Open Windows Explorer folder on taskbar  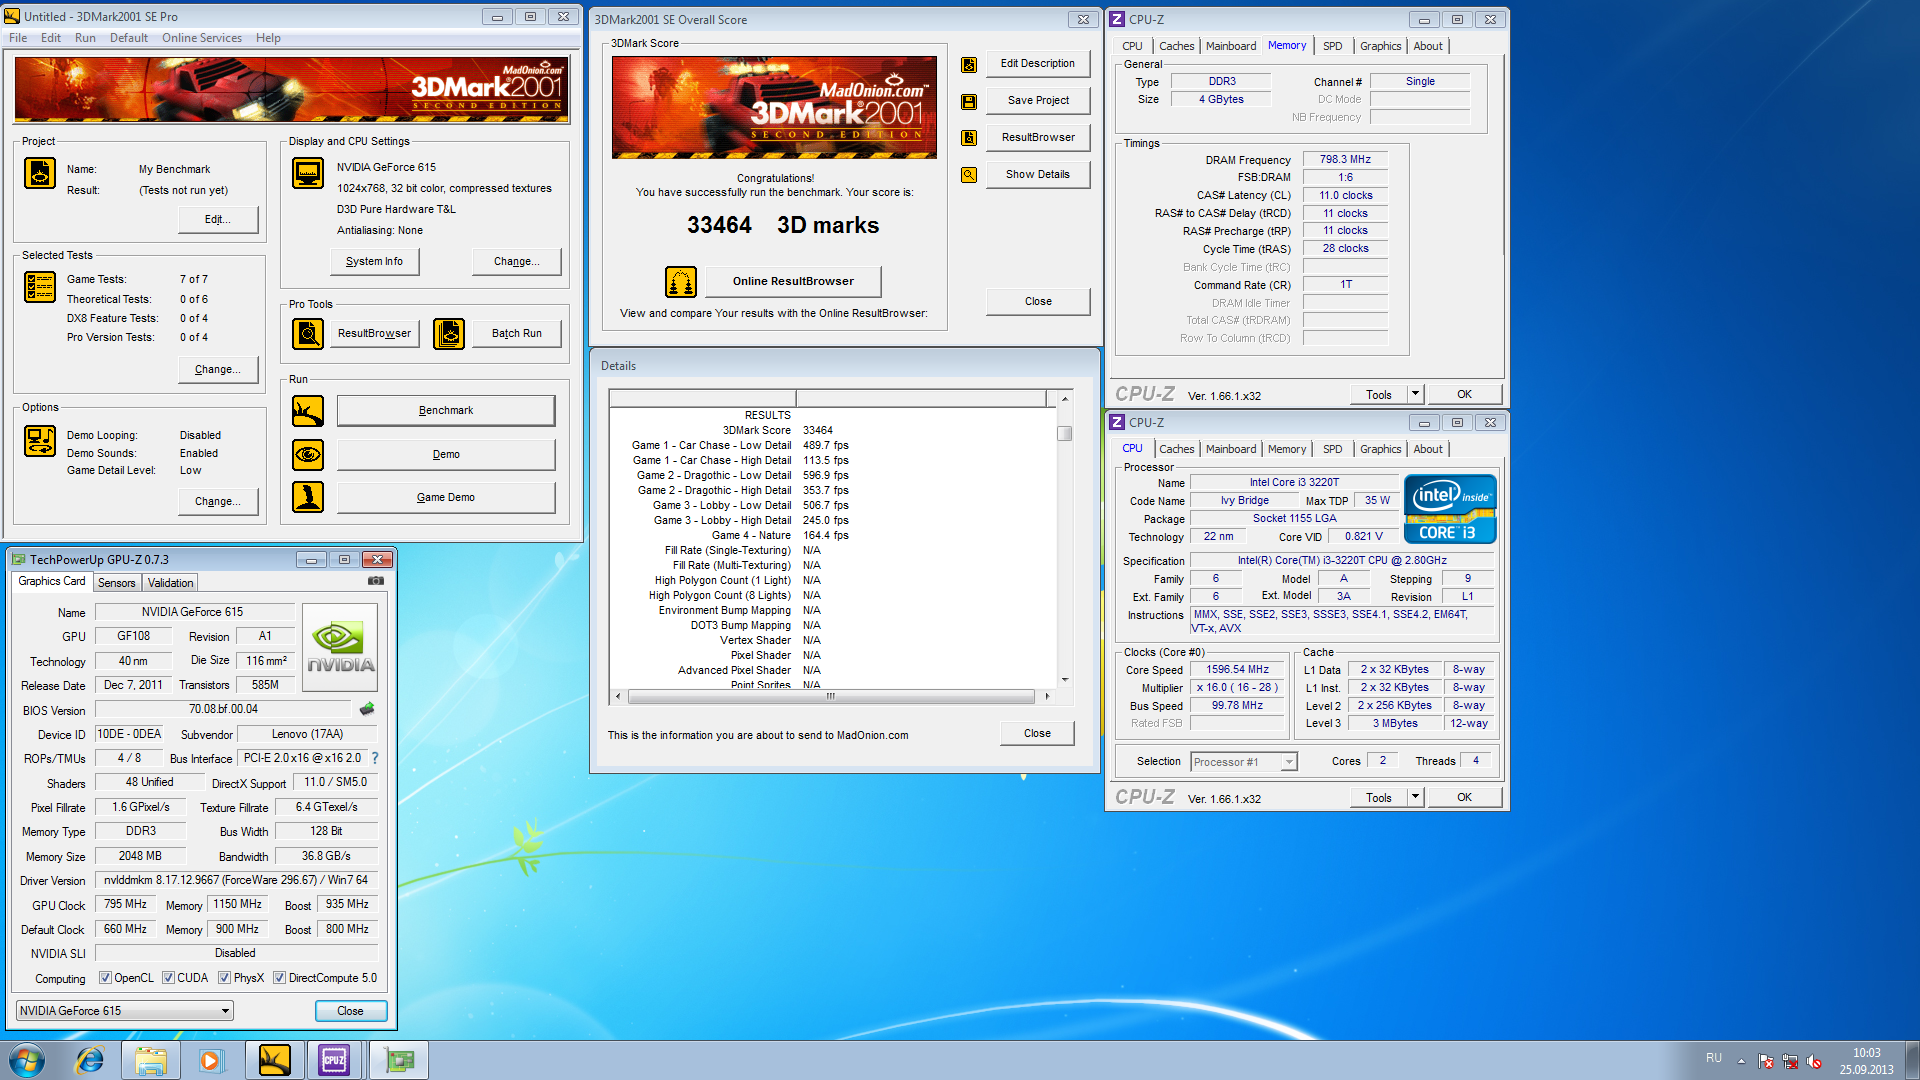click(151, 1060)
